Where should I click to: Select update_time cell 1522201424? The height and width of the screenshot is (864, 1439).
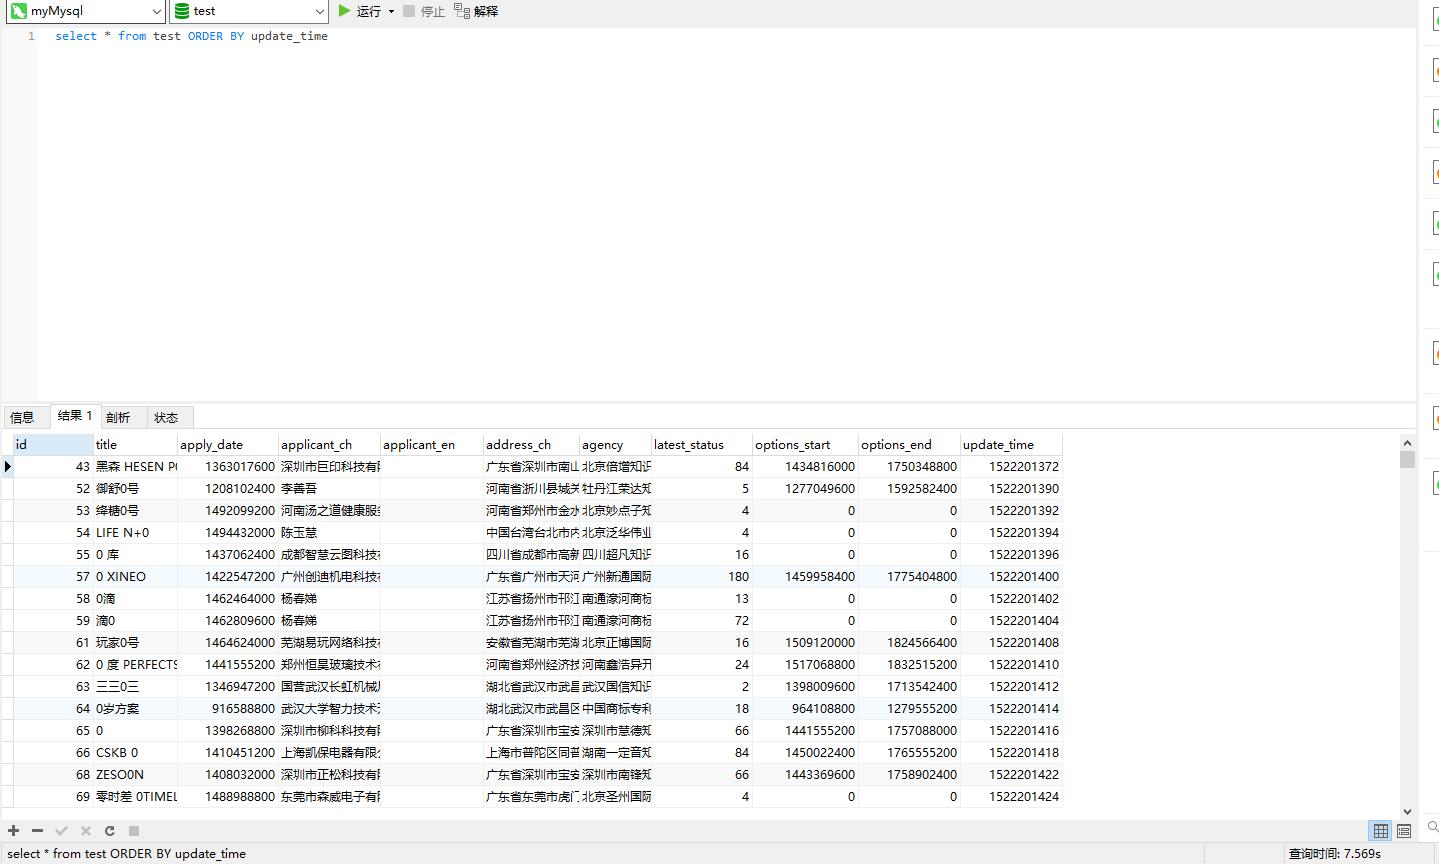tap(1011, 797)
